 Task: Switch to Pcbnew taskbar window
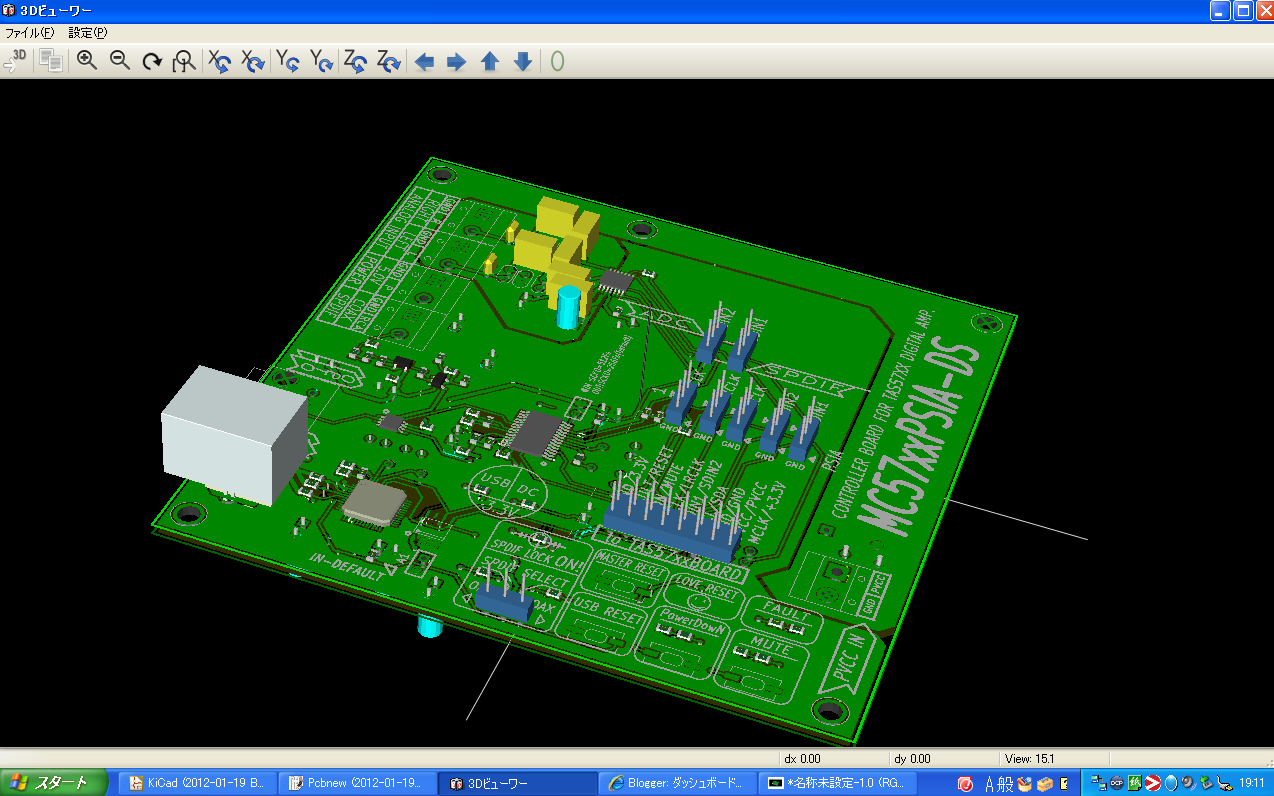358,783
